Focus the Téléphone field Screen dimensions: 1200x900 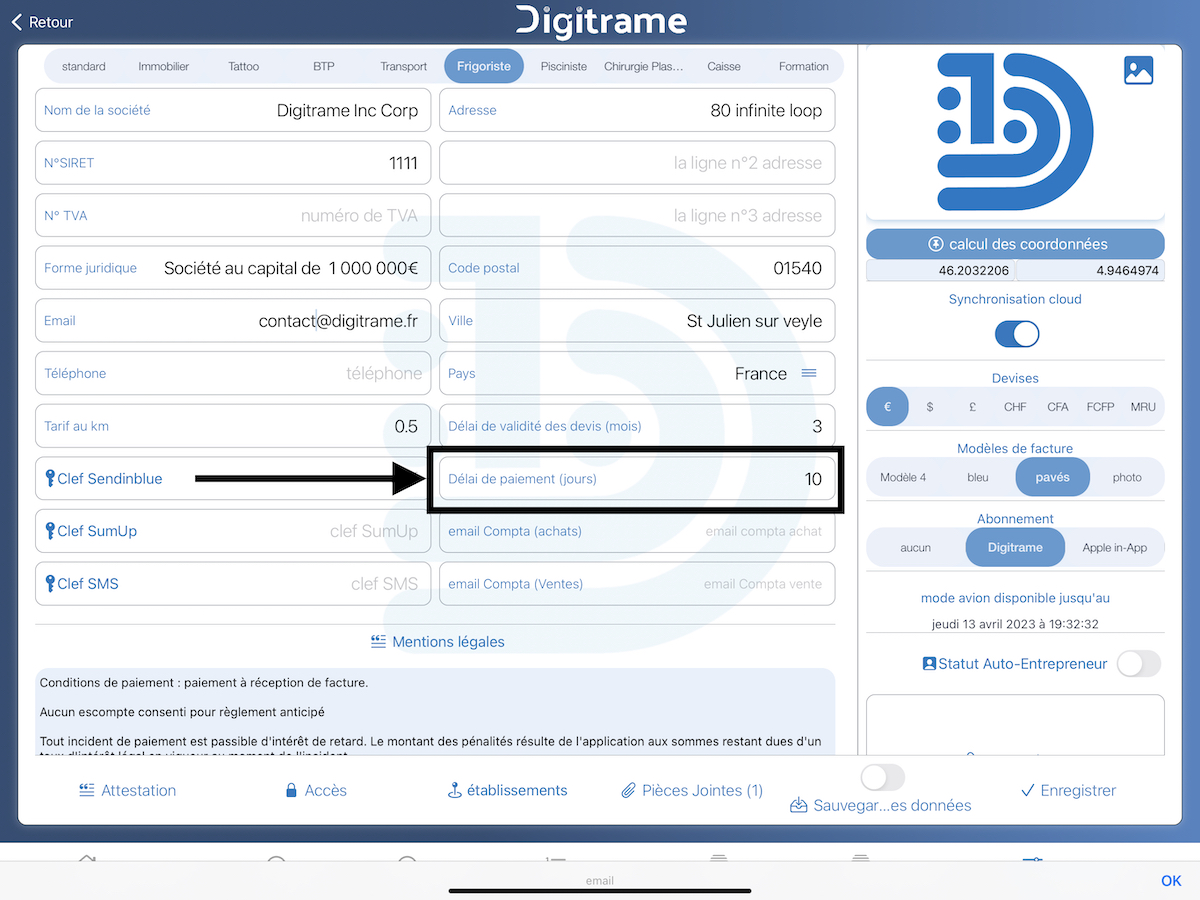[x=233, y=373]
